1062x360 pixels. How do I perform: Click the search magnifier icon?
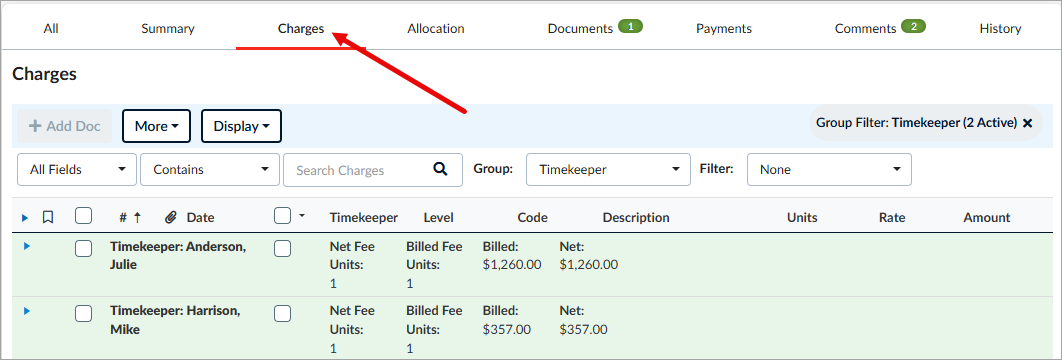pos(440,169)
